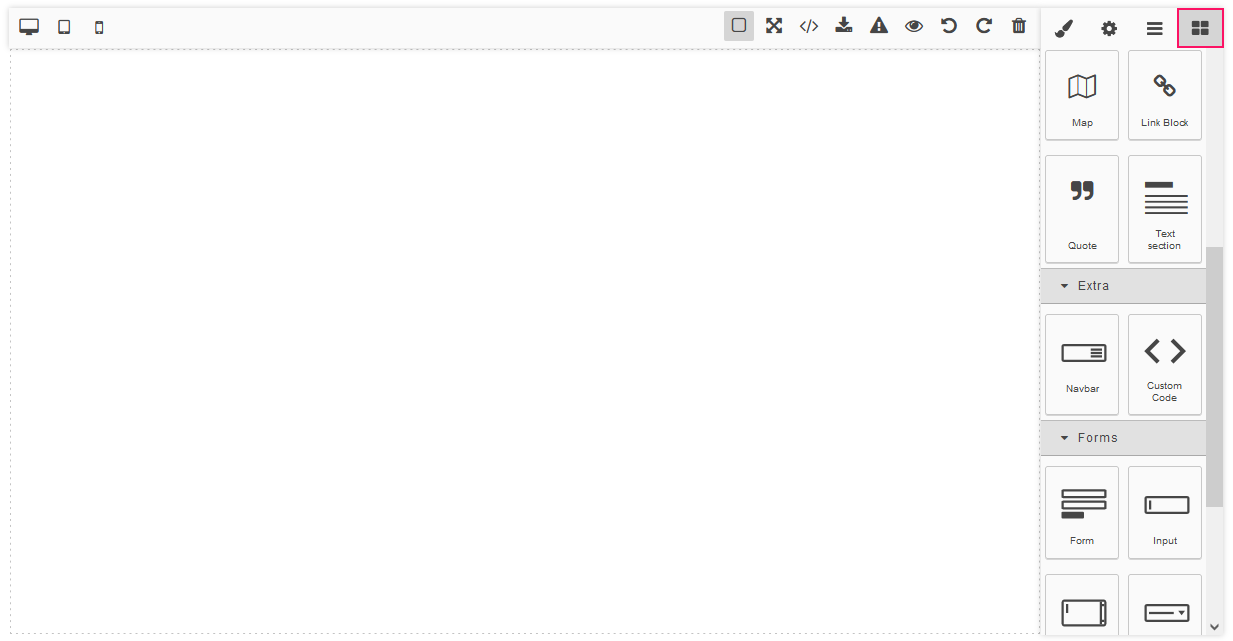Open the import template dialog
1233x641 pixels.
(844, 26)
